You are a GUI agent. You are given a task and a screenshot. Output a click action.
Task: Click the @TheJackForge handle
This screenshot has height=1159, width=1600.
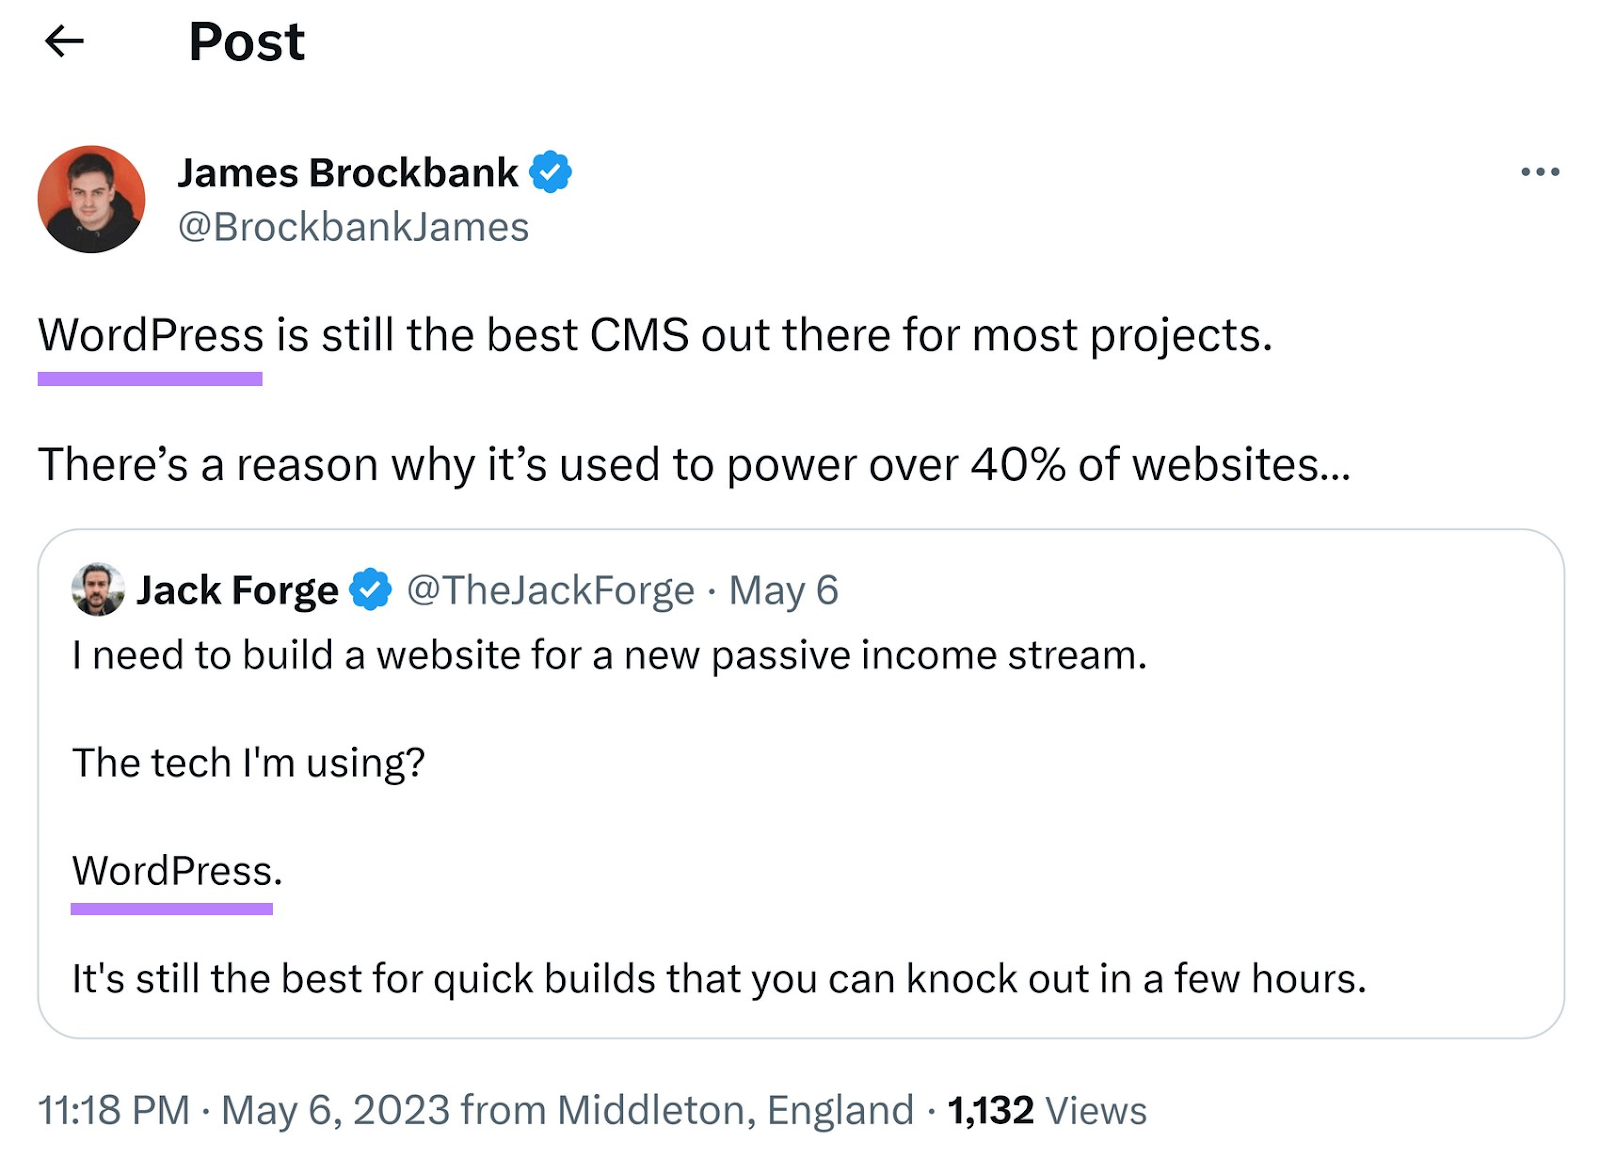pyautogui.click(x=551, y=590)
